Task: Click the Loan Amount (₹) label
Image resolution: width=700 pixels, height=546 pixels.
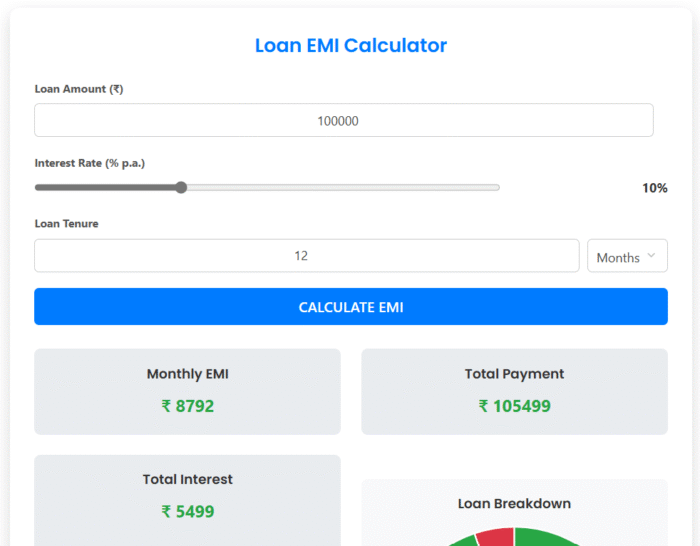Action: click(x=79, y=89)
